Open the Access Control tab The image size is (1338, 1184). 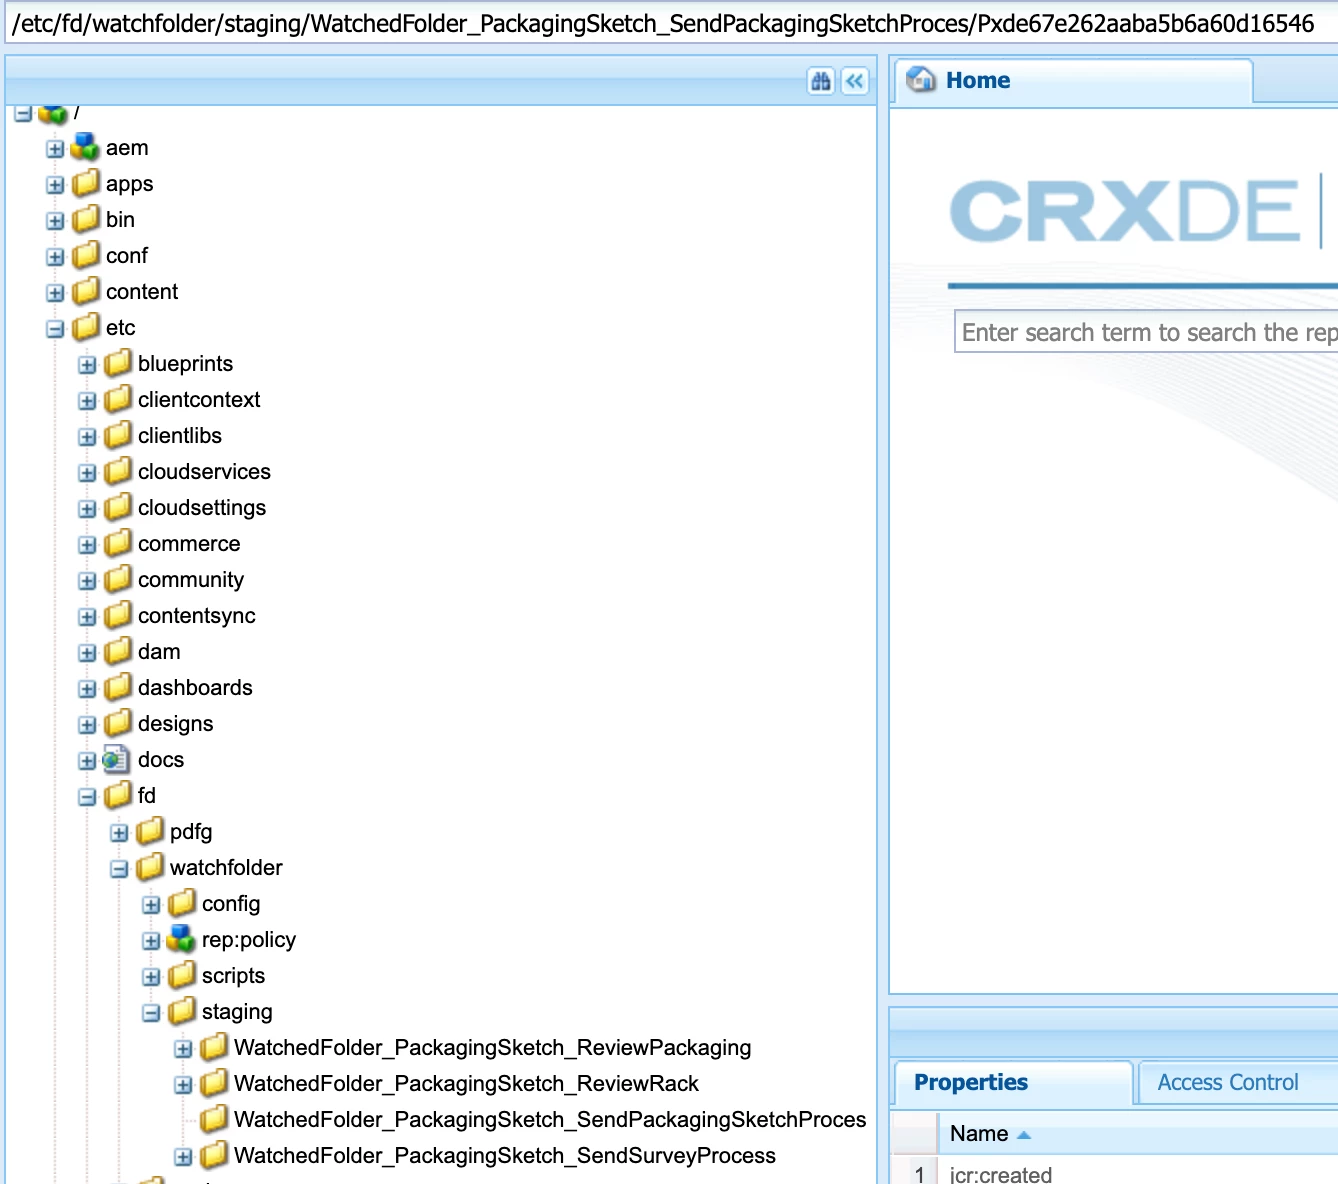coord(1228,1083)
